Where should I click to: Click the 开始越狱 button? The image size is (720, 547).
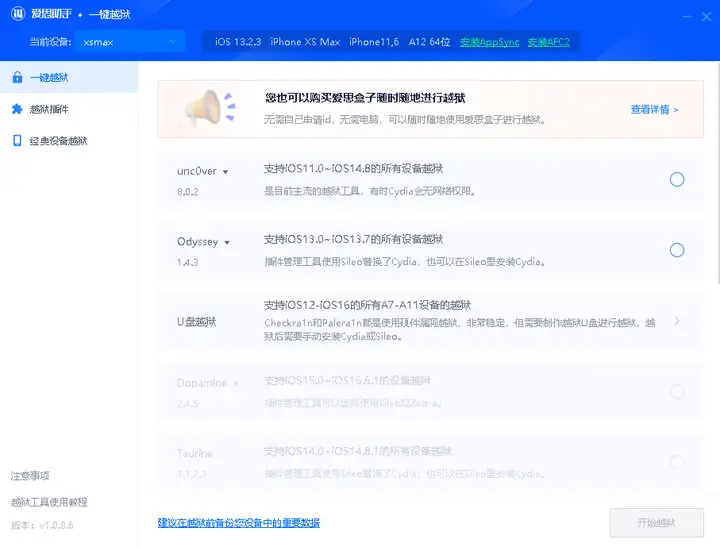(x=657, y=523)
